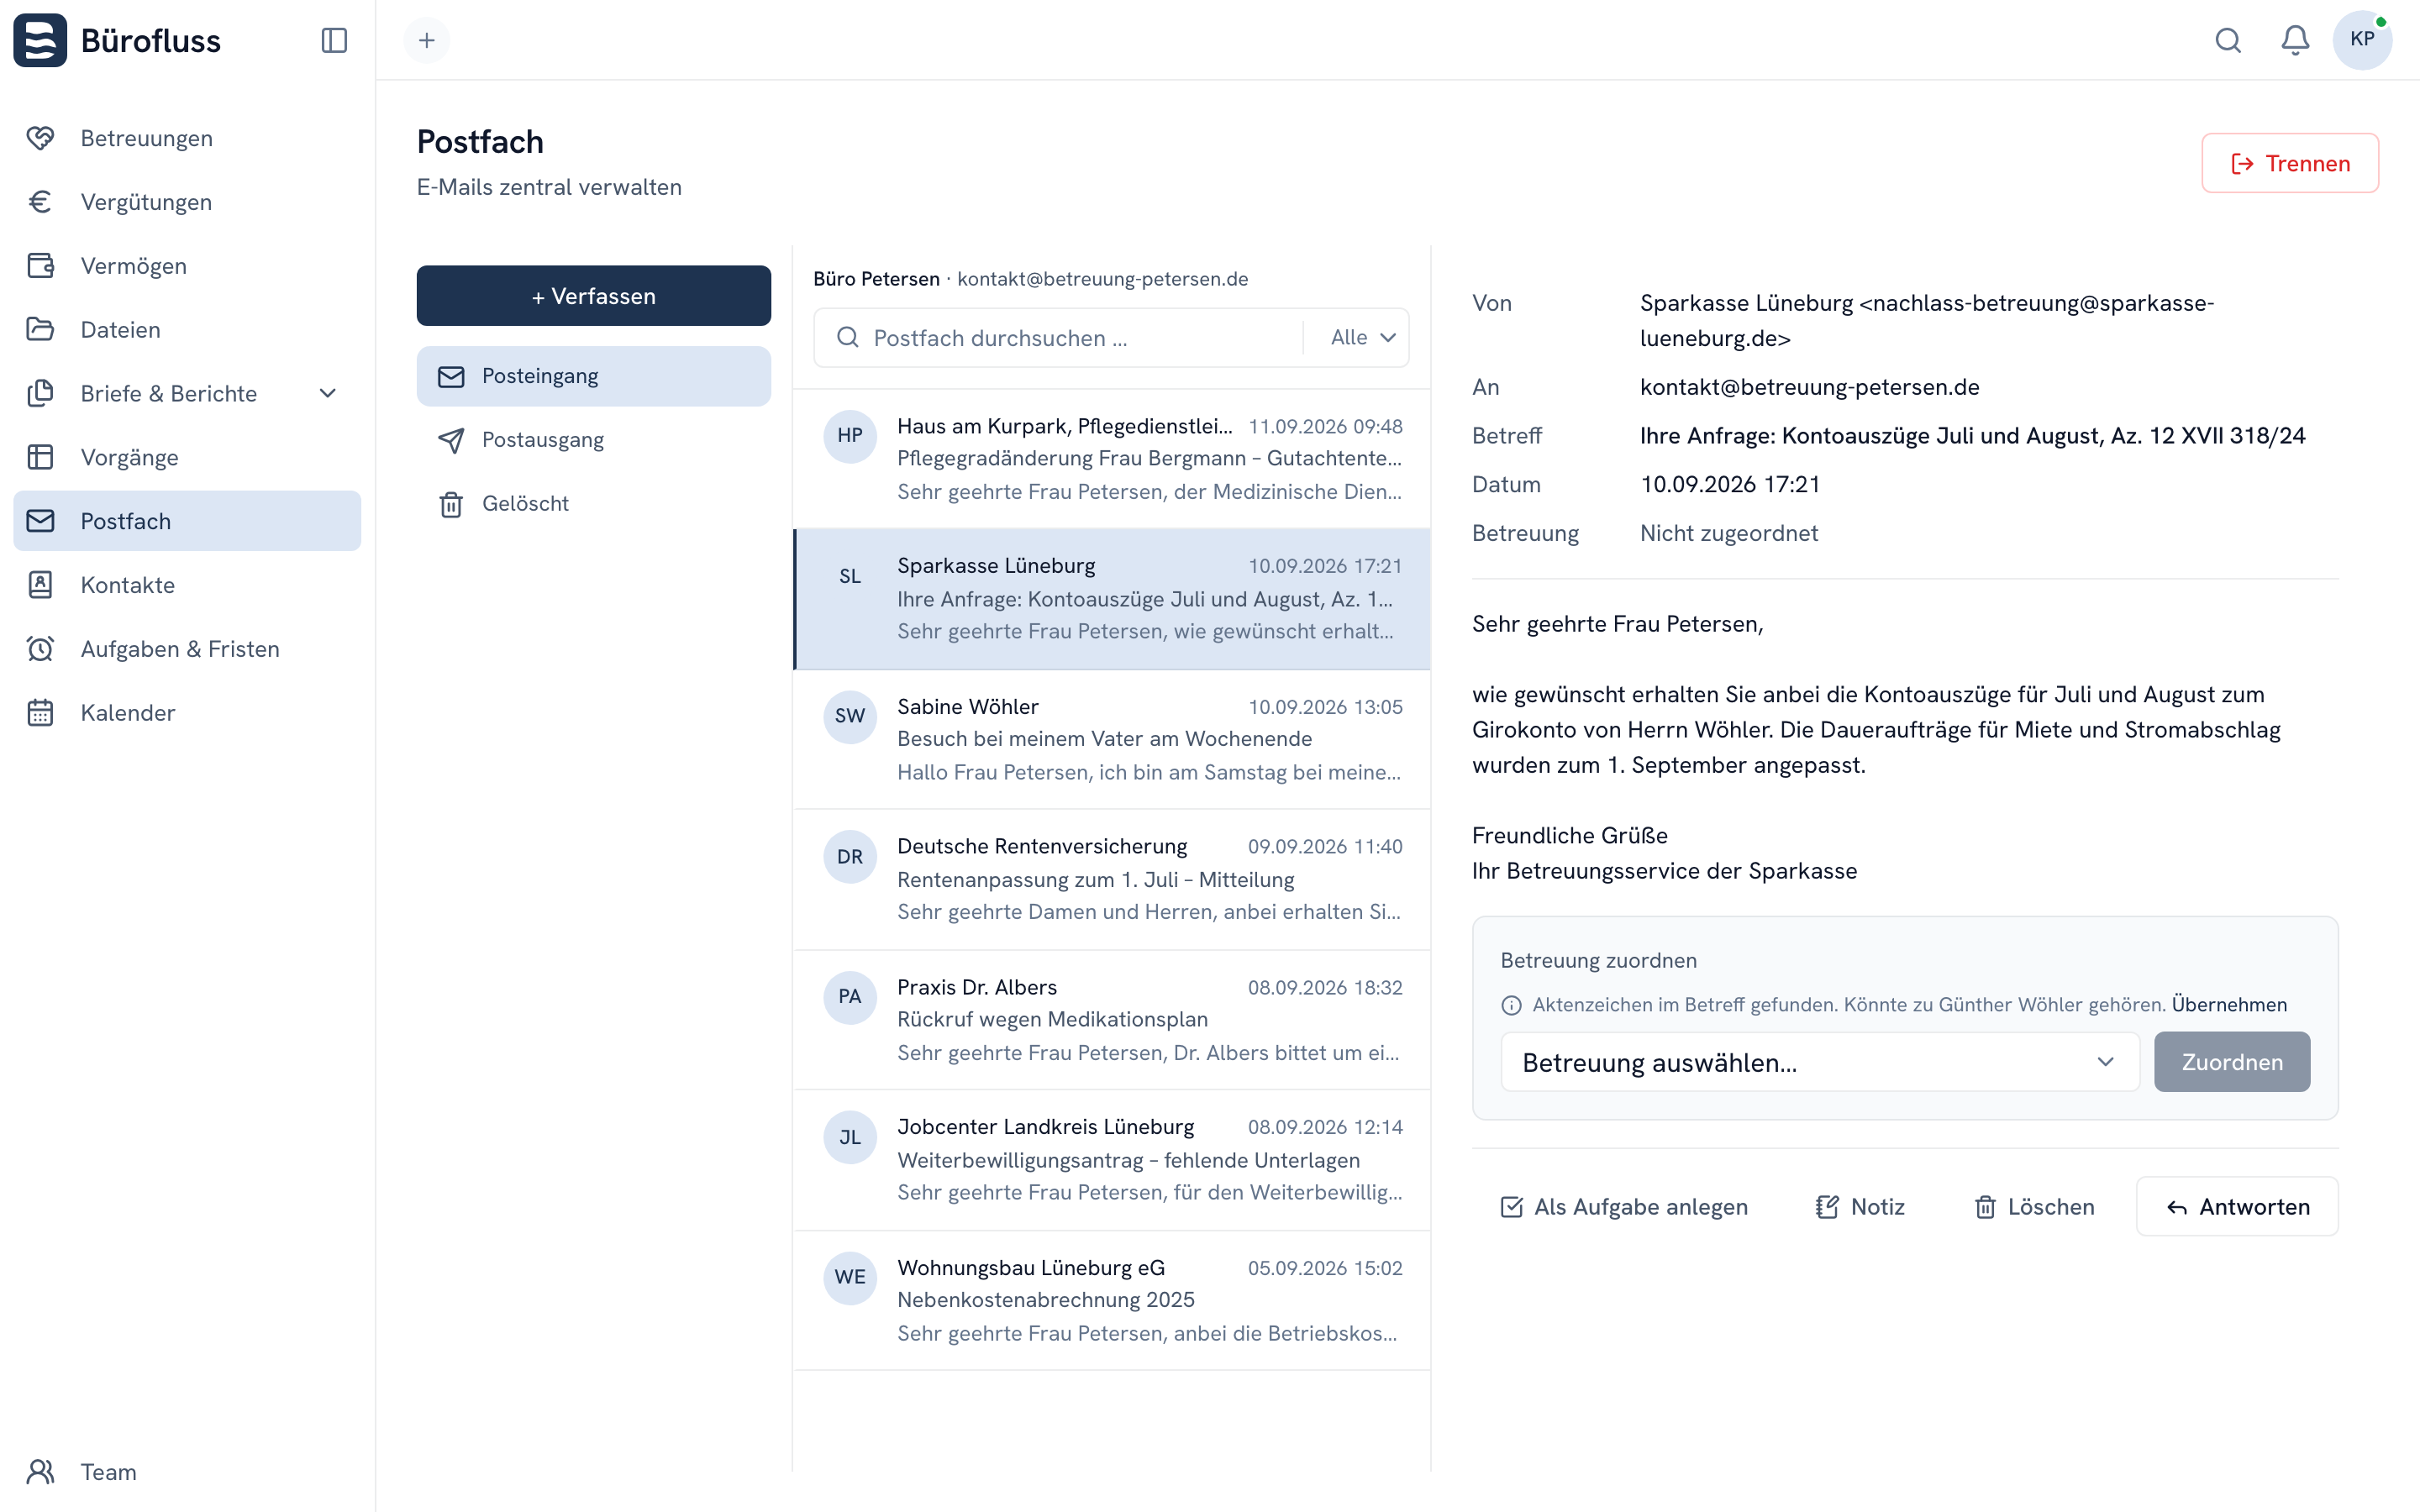Collapse the sidebar panel toggle
2420x1512 pixels.
tap(334, 40)
